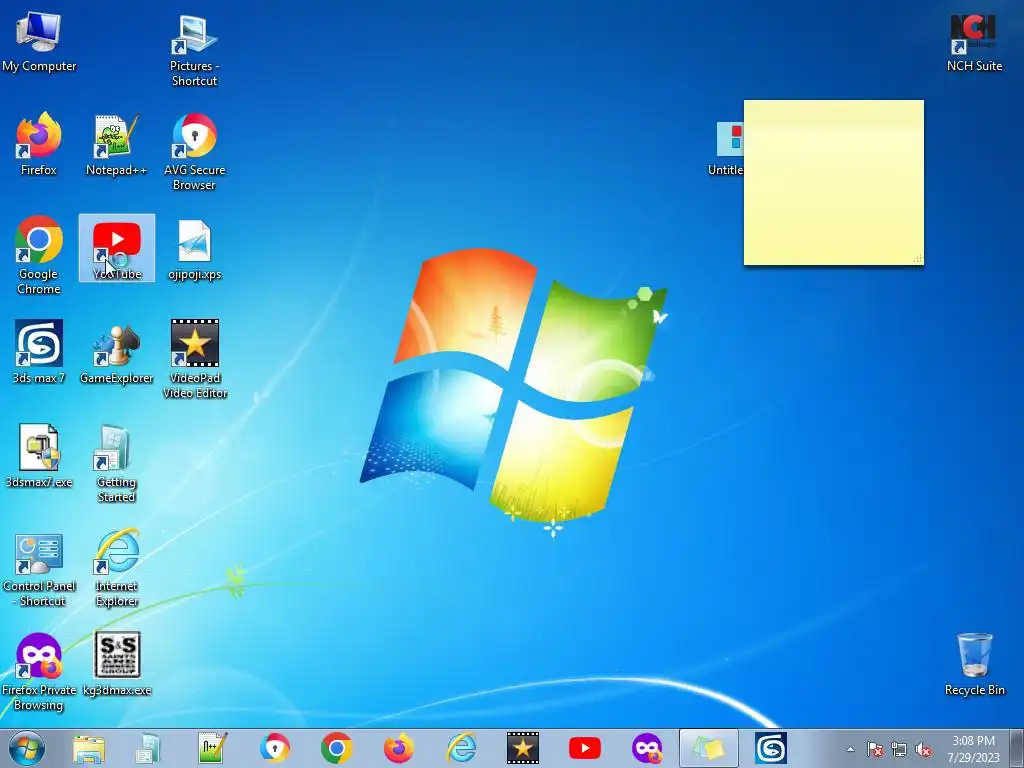Image resolution: width=1024 pixels, height=768 pixels.
Task: Open Windows Explorer from the taskbar
Action: [x=89, y=748]
